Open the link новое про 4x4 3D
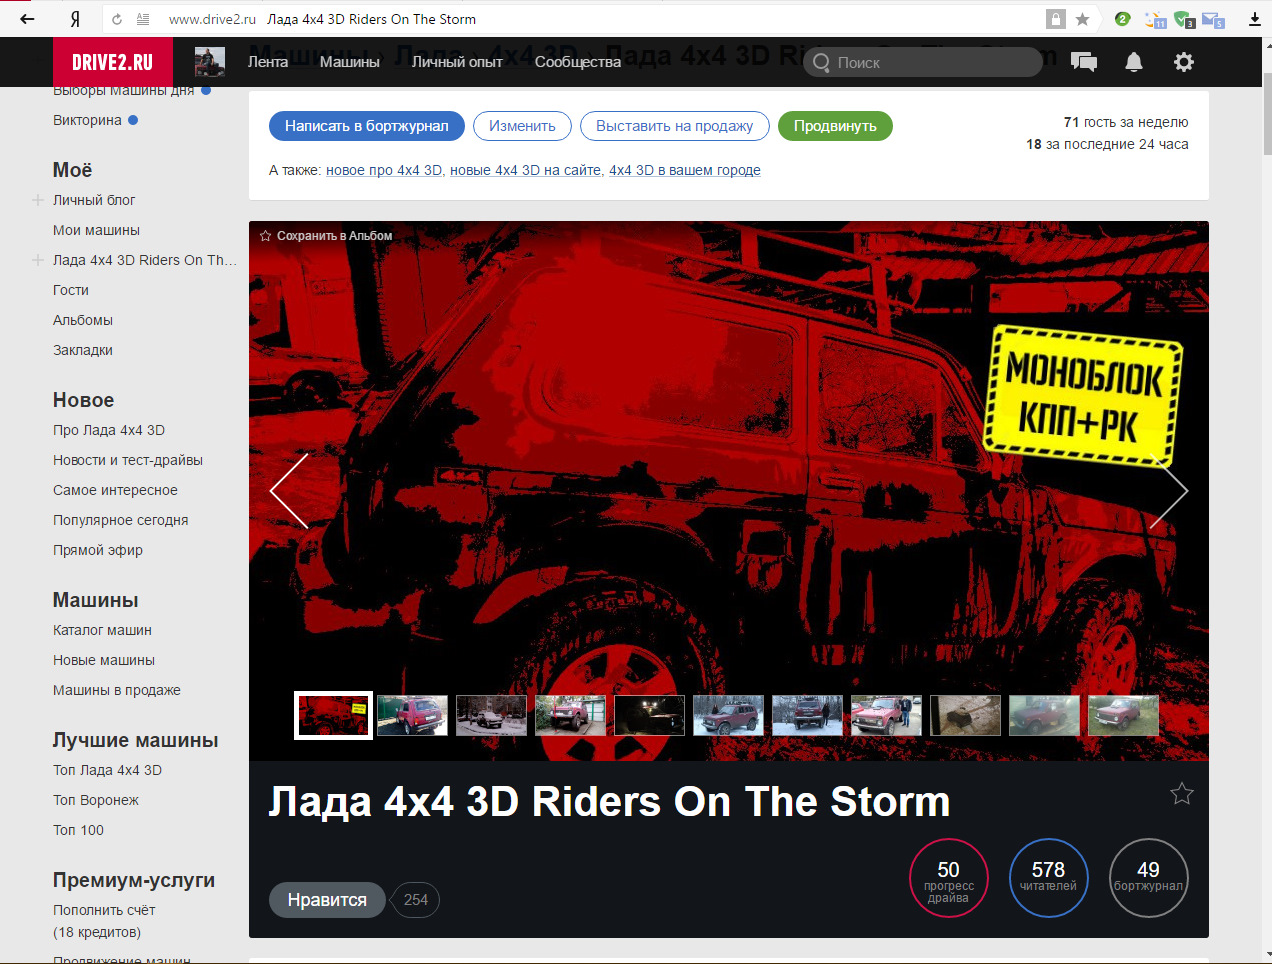 tap(384, 170)
